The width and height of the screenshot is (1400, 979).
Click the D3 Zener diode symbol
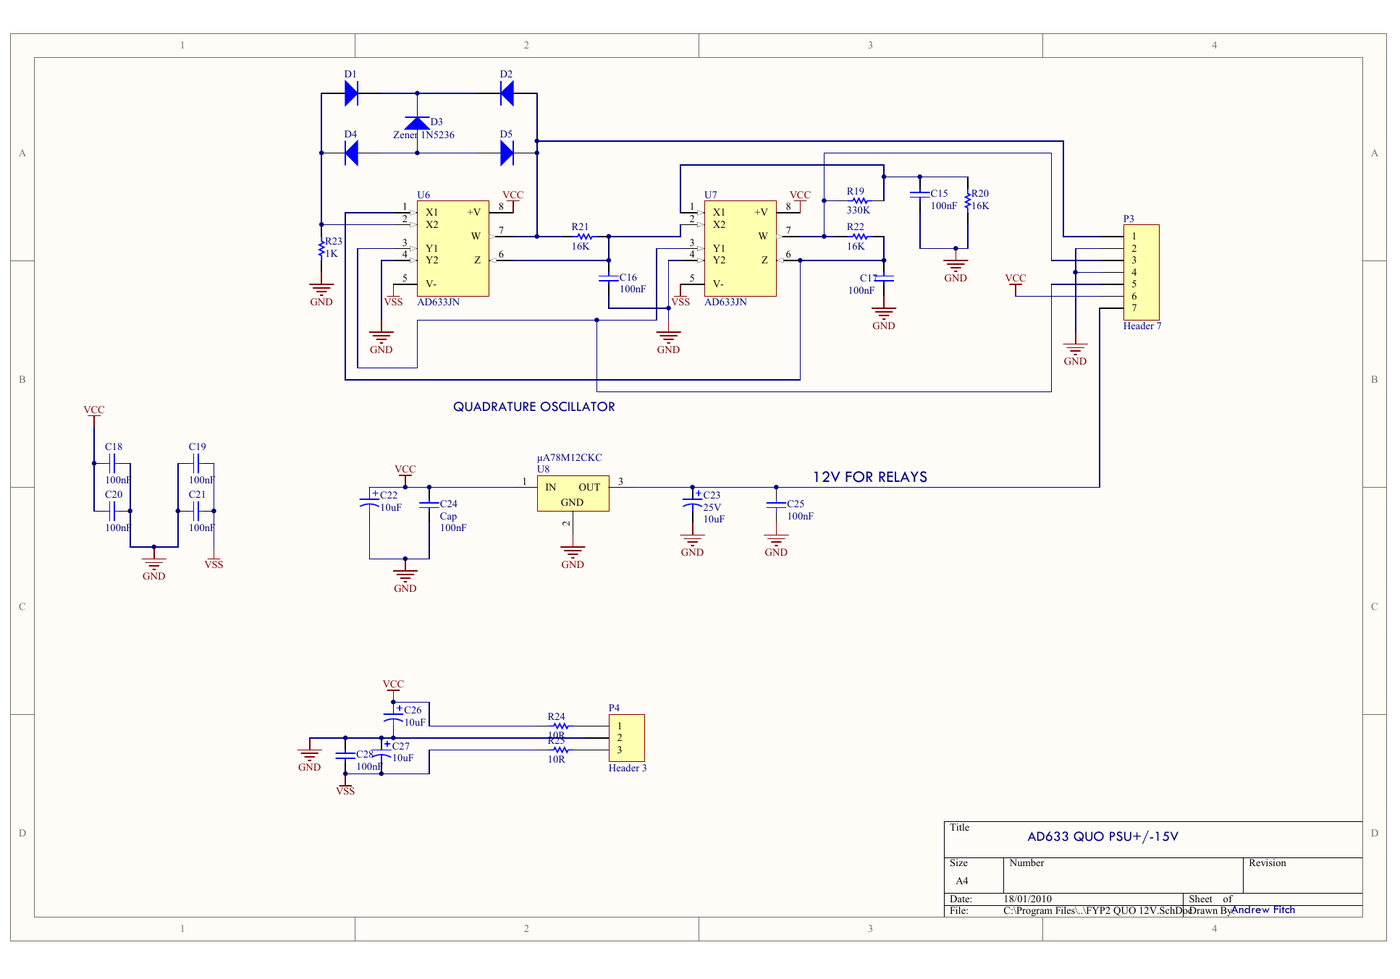(417, 123)
